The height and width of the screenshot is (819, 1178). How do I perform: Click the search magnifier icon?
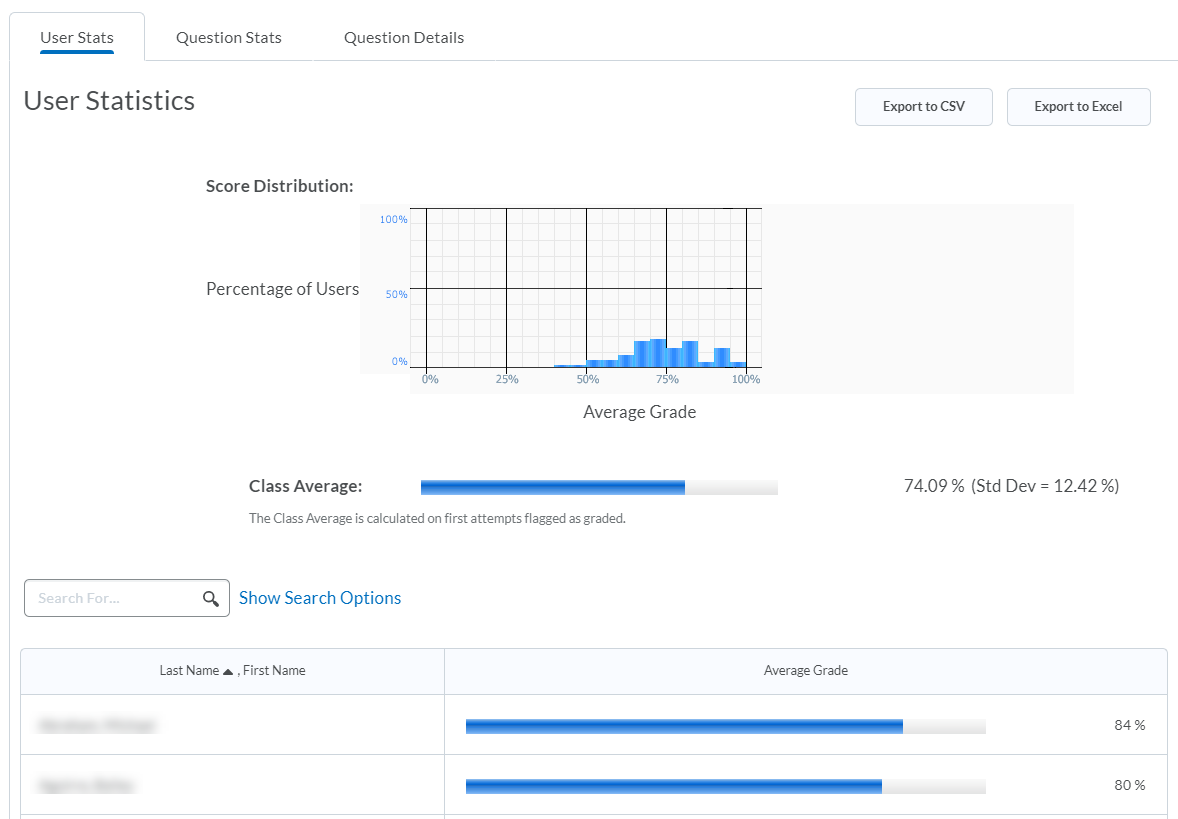pos(210,598)
